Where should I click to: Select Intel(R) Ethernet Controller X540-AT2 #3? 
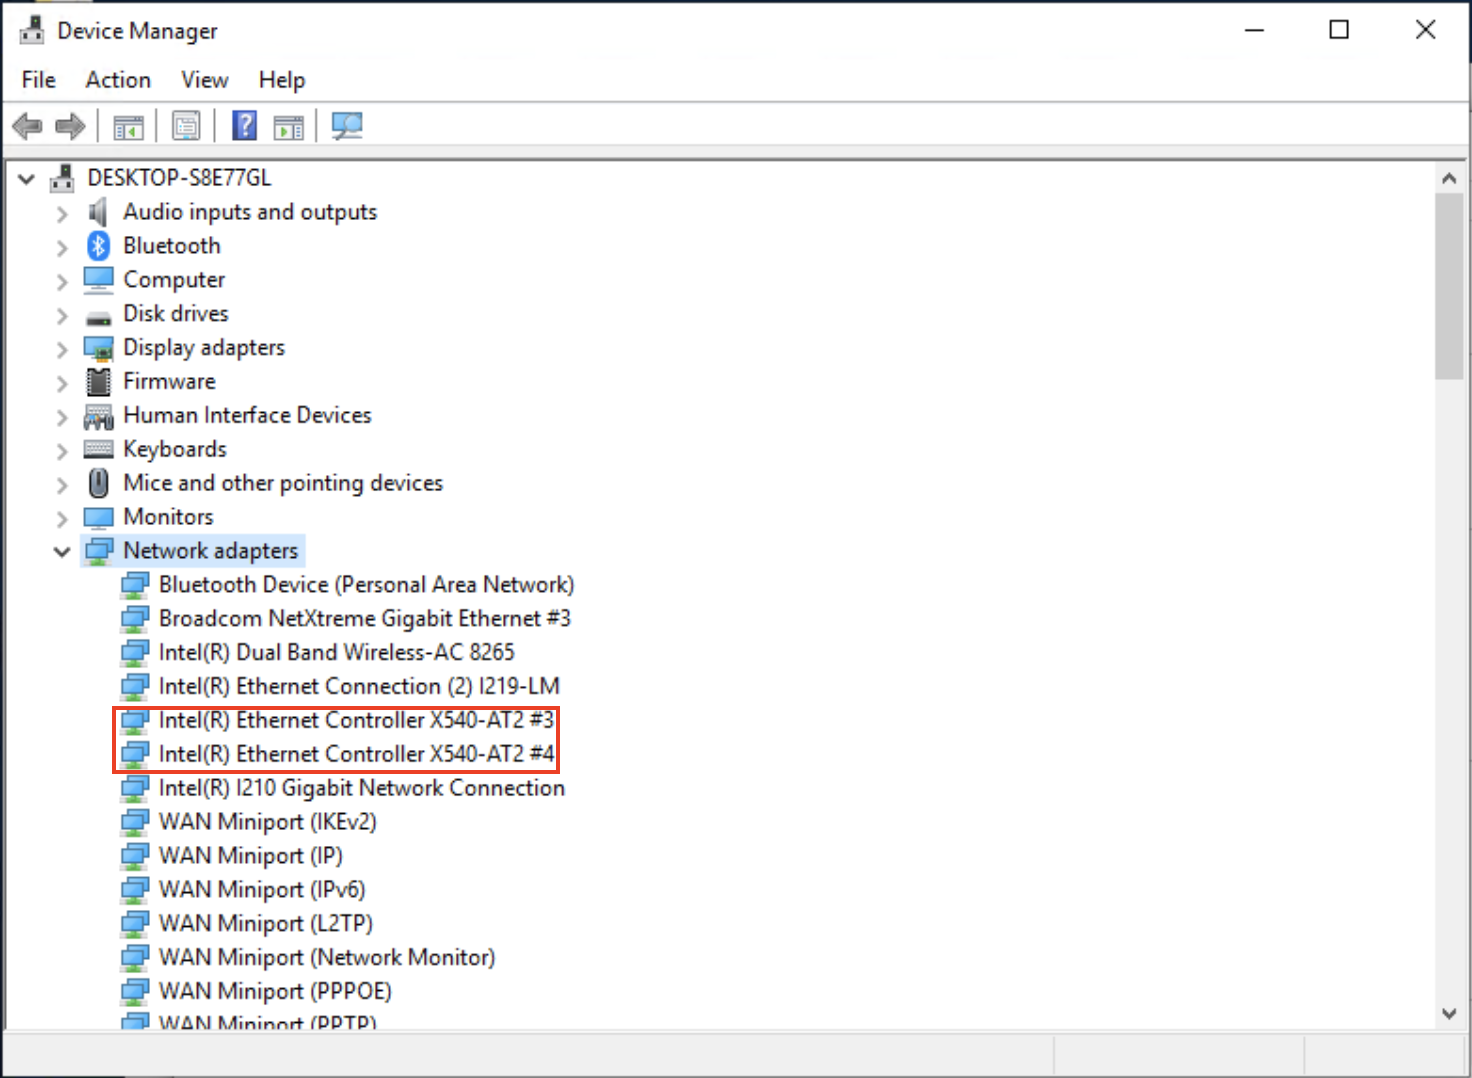coord(356,721)
